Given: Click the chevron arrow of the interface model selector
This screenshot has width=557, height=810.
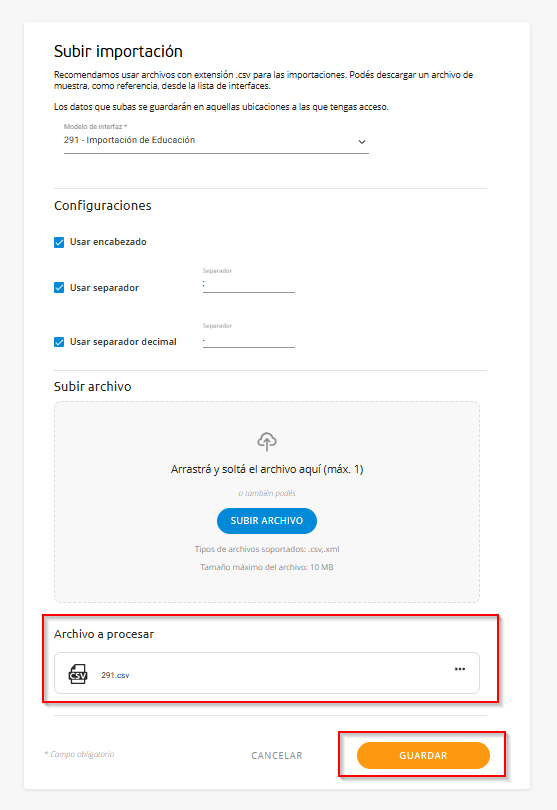Looking at the screenshot, I should (362, 142).
